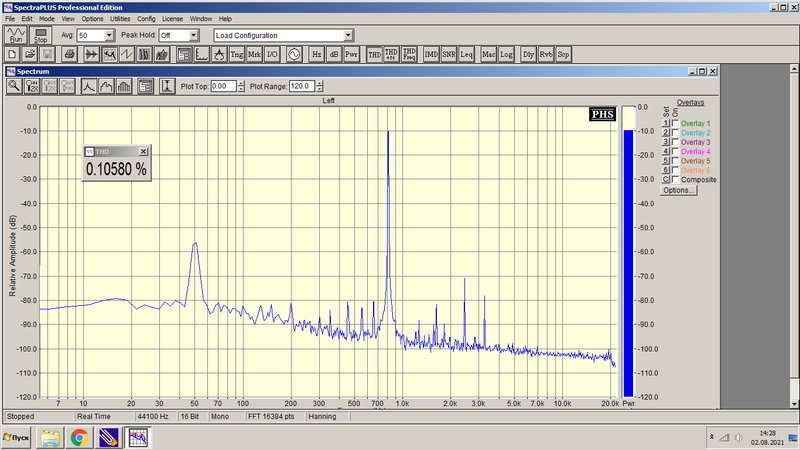Image resolution: width=800 pixels, height=450 pixels.
Task: Open a file using folder icon
Action: [x=30, y=54]
